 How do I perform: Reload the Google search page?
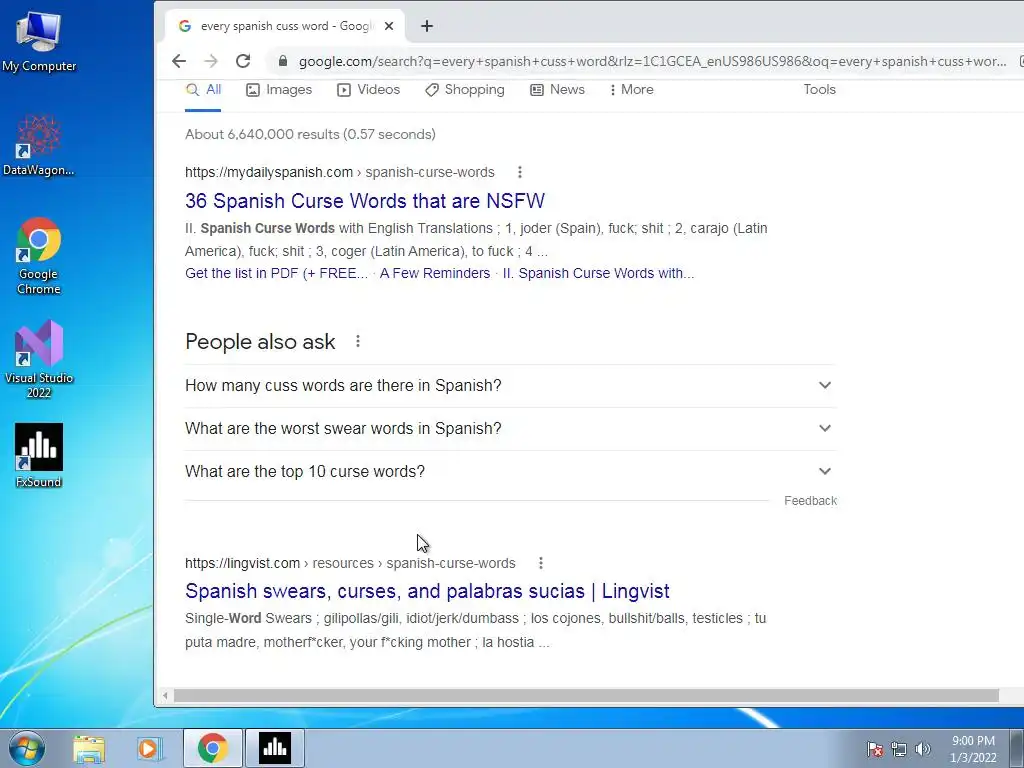coord(243,61)
